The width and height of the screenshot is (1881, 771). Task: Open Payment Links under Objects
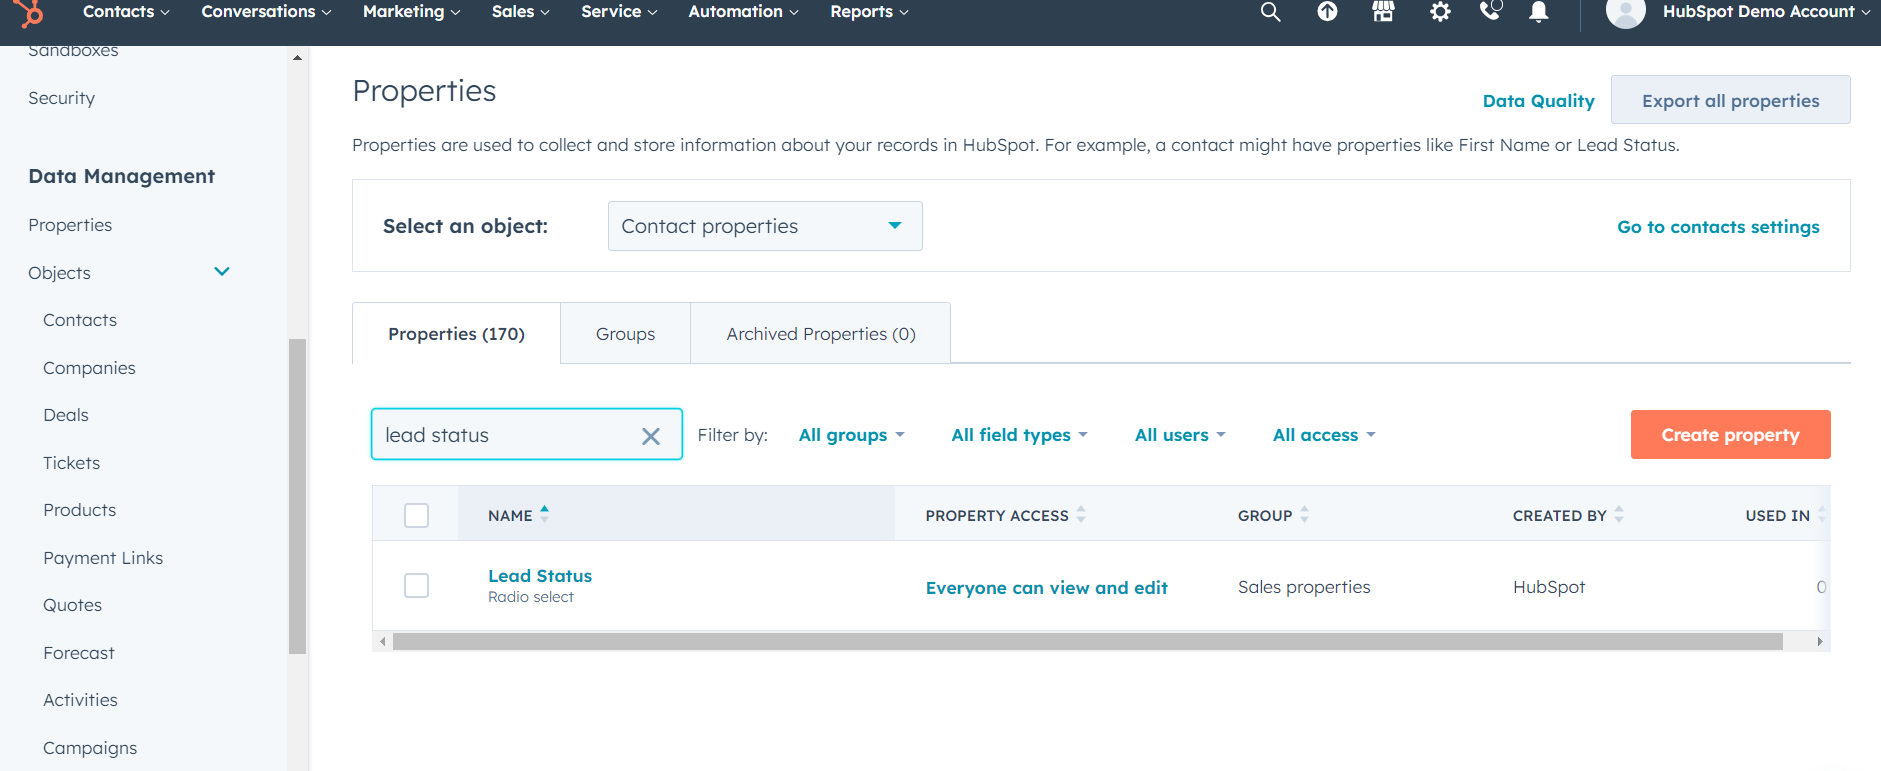pos(103,558)
